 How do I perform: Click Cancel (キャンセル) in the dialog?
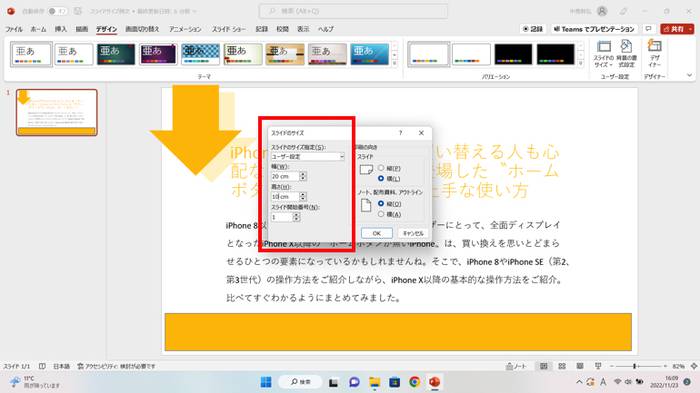(413, 233)
